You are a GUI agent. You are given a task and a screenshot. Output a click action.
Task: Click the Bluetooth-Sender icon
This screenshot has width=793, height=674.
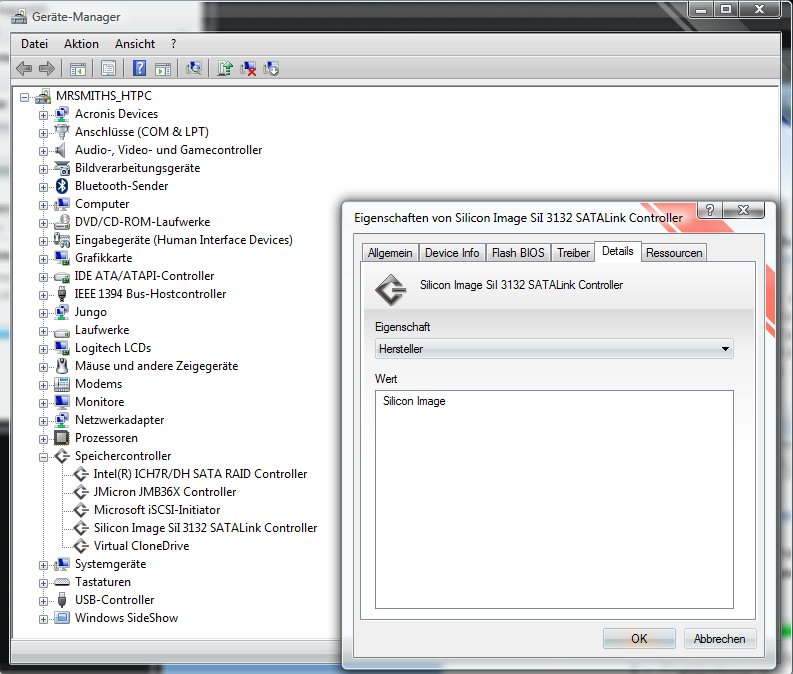pos(62,186)
